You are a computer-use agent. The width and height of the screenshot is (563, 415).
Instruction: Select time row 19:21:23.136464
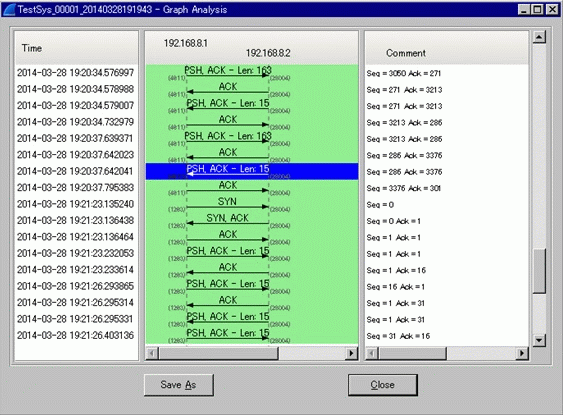coord(75,237)
